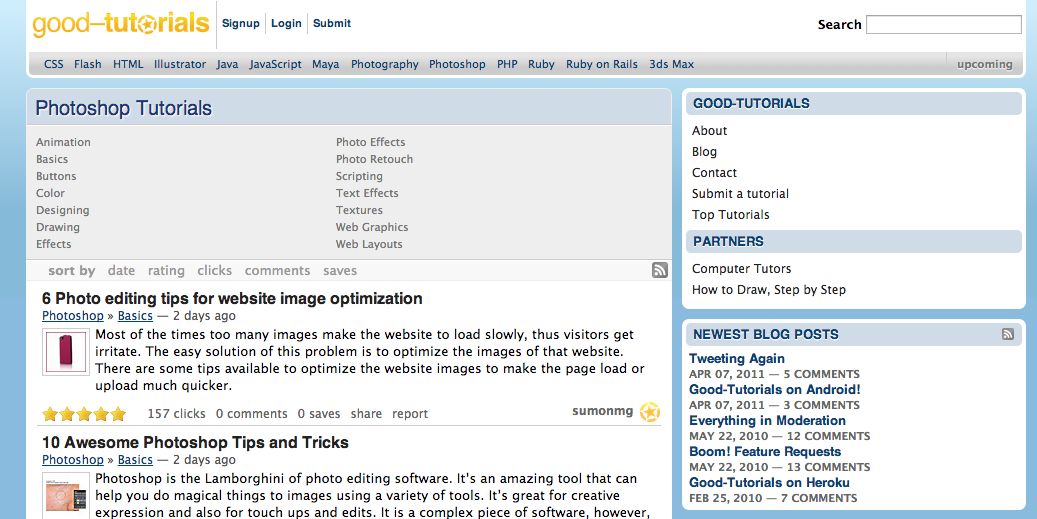This screenshot has width=1037, height=519.
Task: Click report on the photo editing tips tutorial
Action: point(410,414)
